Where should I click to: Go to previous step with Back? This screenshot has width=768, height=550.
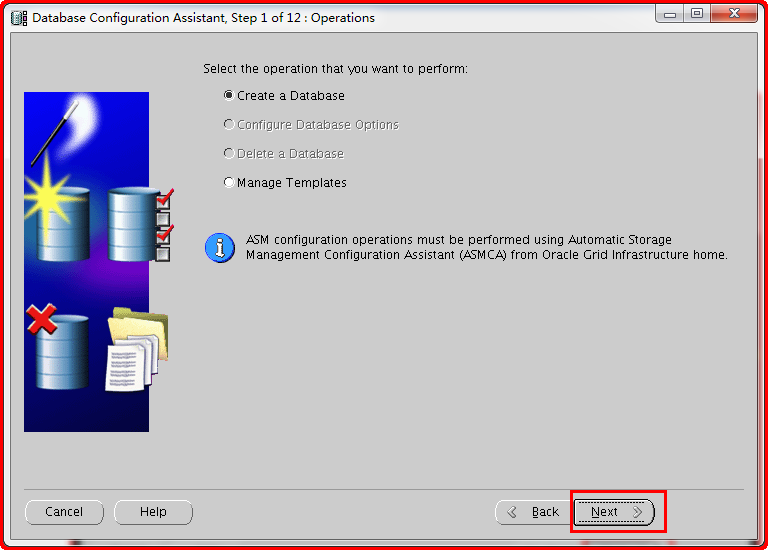(x=534, y=512)
